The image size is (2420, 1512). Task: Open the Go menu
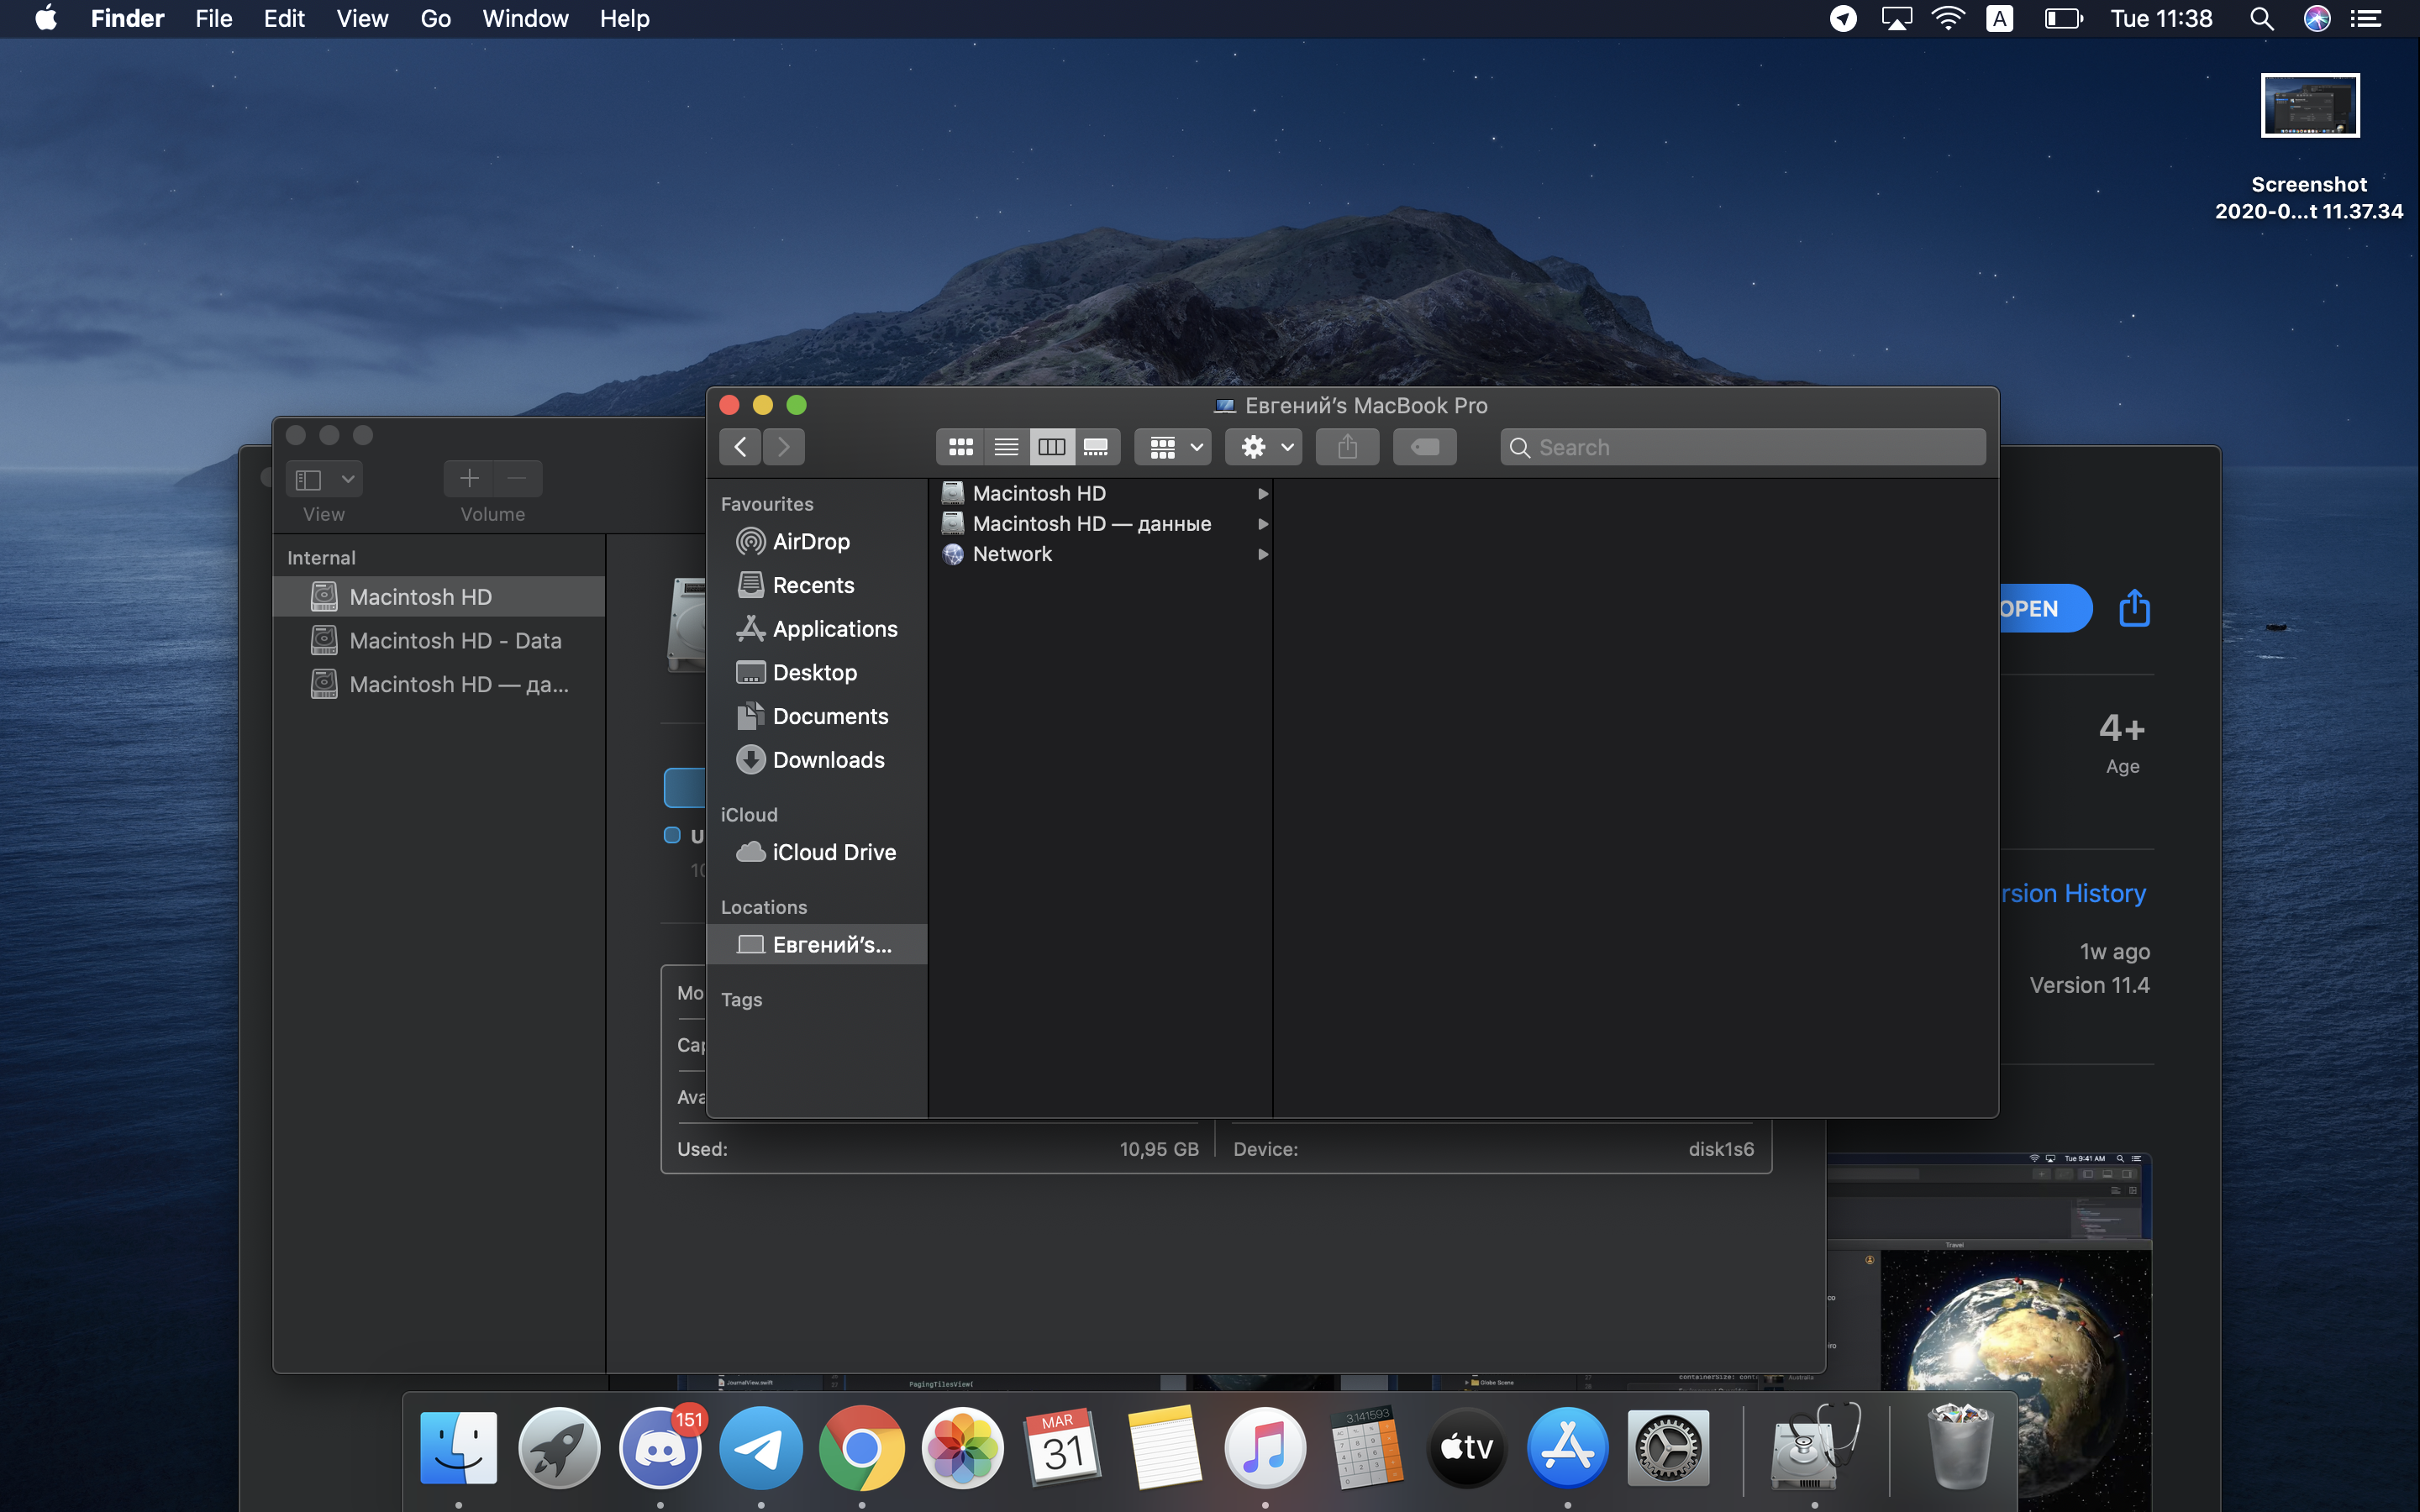pos(435,19)
